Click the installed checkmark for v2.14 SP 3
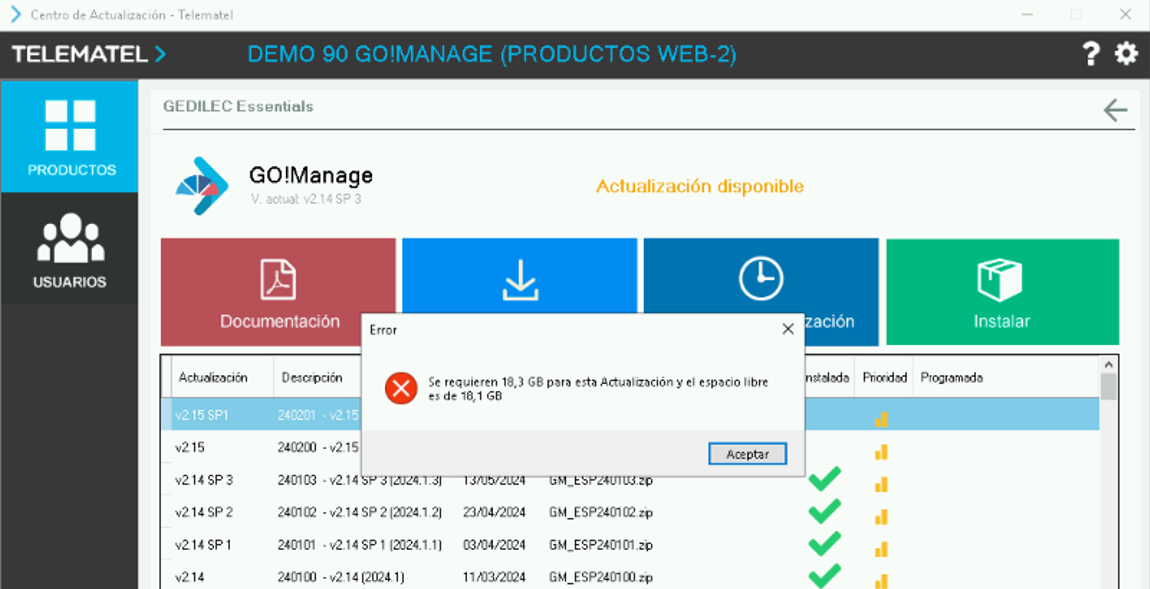The width and height of the screenshot is (1150, 589). point(824,480)
